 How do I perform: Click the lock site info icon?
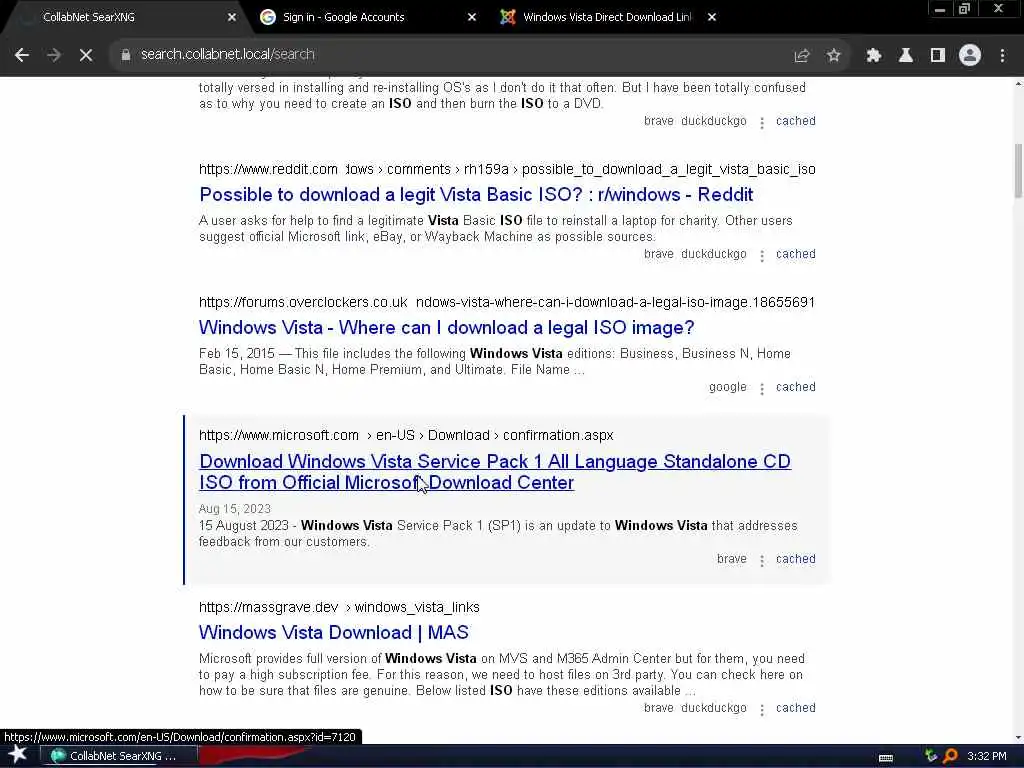125,55
